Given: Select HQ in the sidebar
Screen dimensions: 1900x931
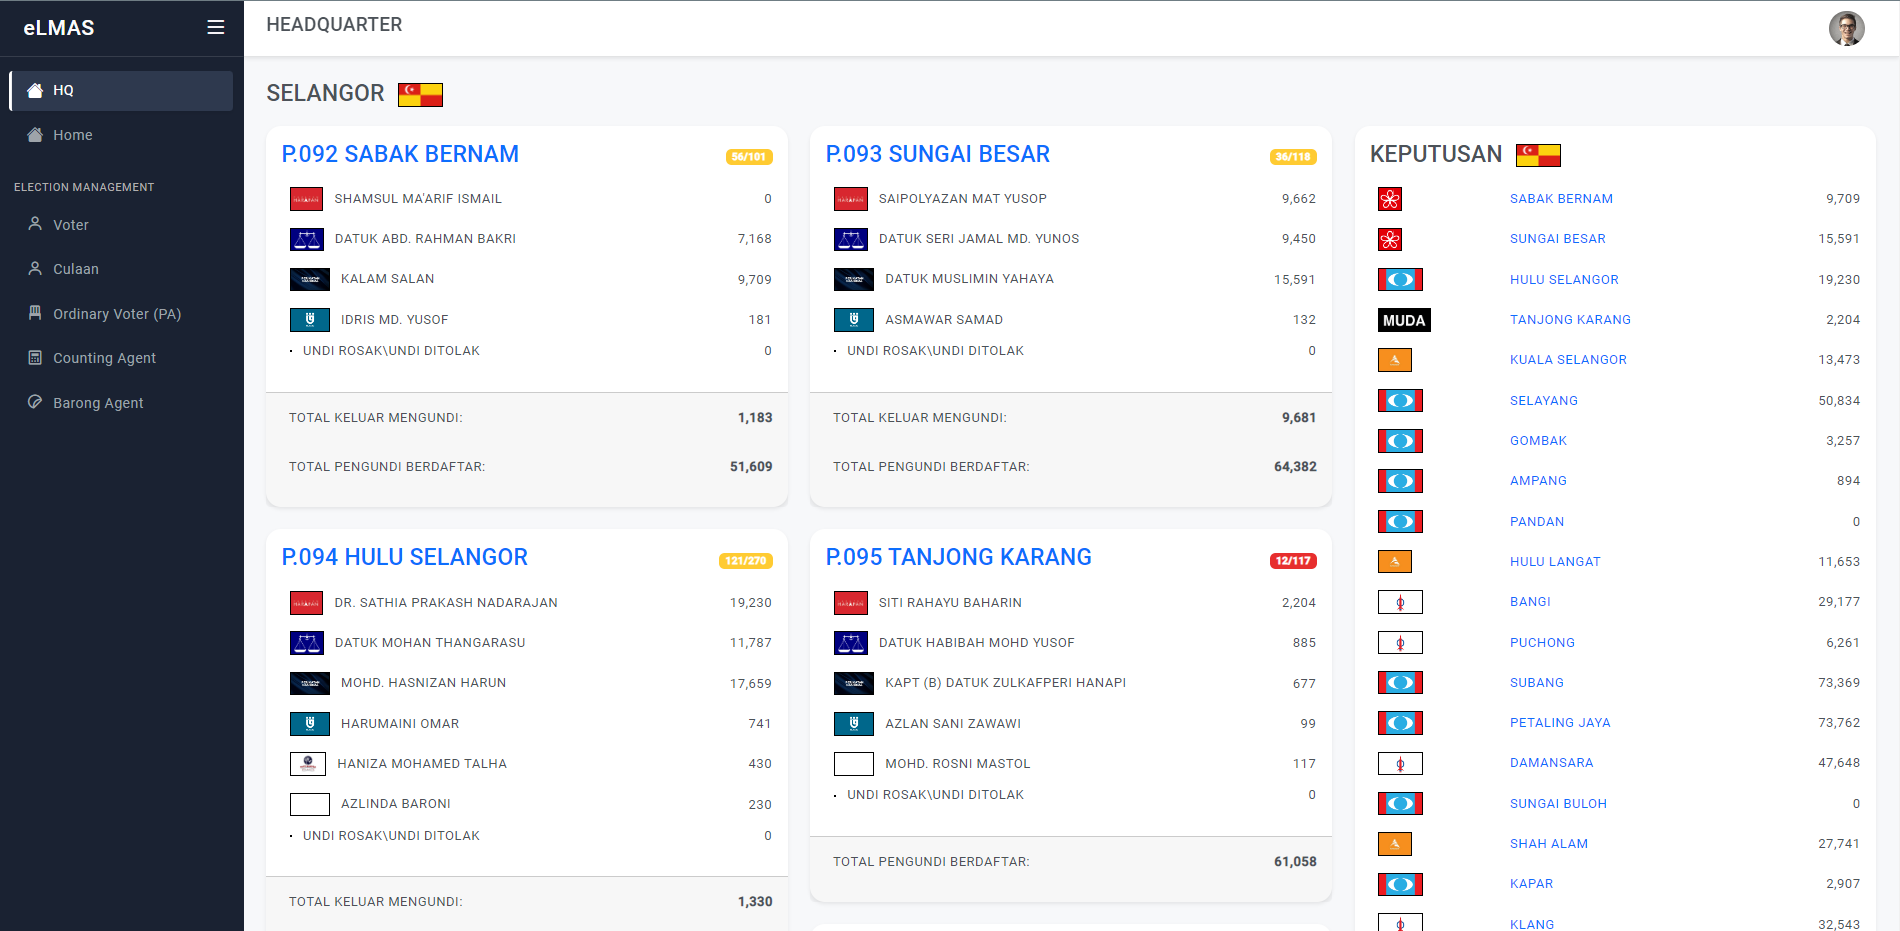Looking at the screenshot, I should pos(121,90).
